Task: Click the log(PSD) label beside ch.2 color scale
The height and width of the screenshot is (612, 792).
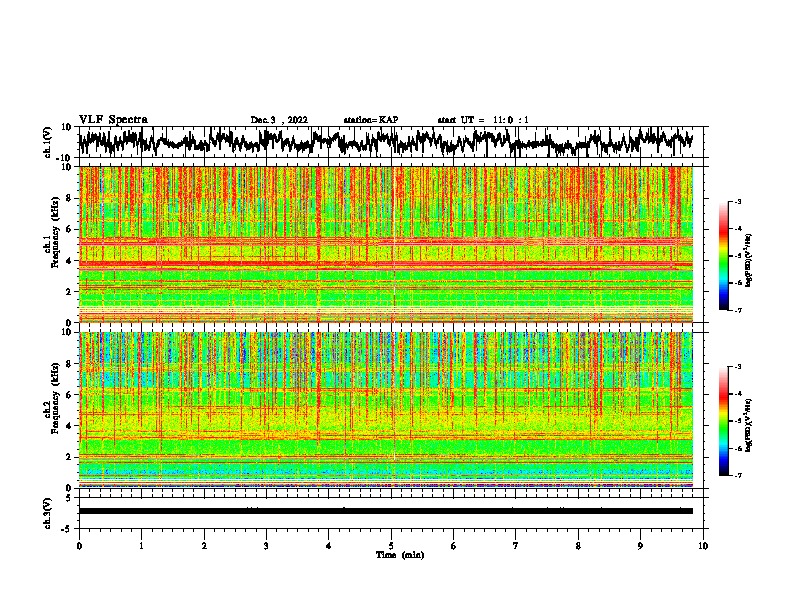Action: (x=749, y=425)
